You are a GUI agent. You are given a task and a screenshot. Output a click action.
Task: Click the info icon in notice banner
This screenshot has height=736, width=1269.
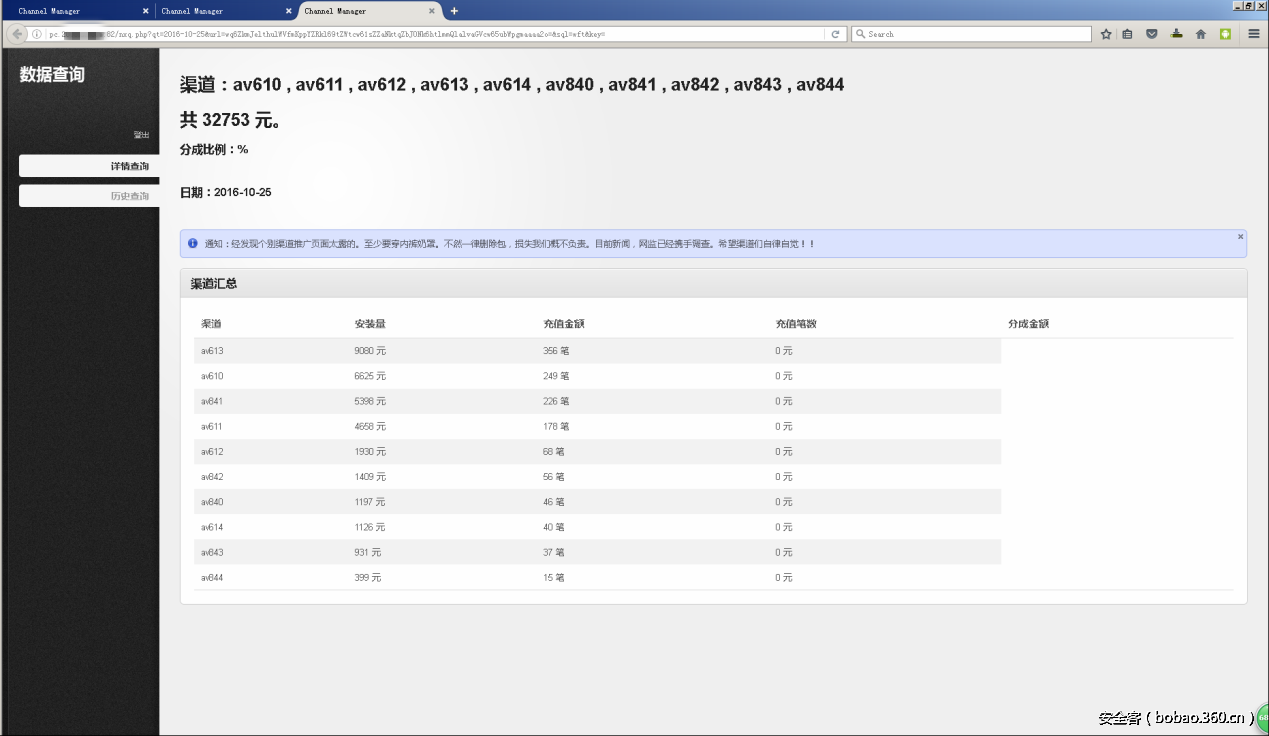(x=192, y=243)
